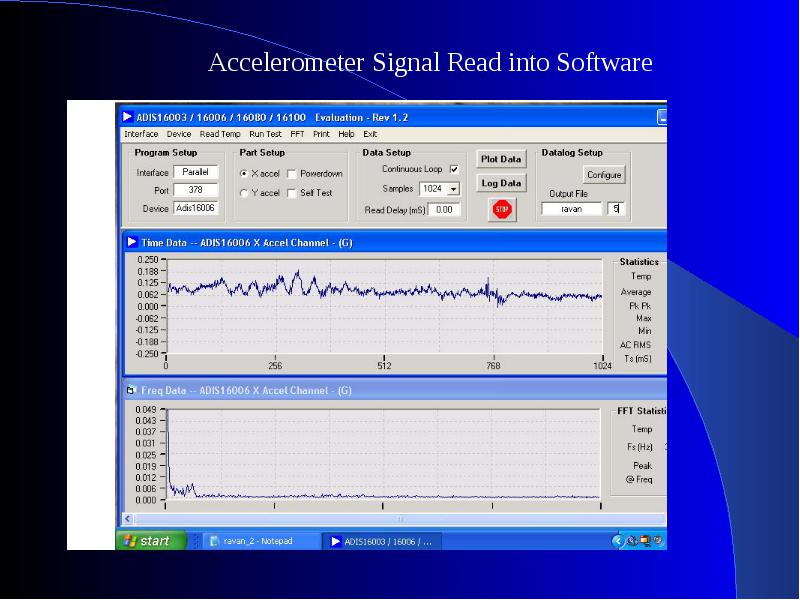This screenshot has width=800, height=600.
Task: Open the Windows start button
Action: [151, 541]
